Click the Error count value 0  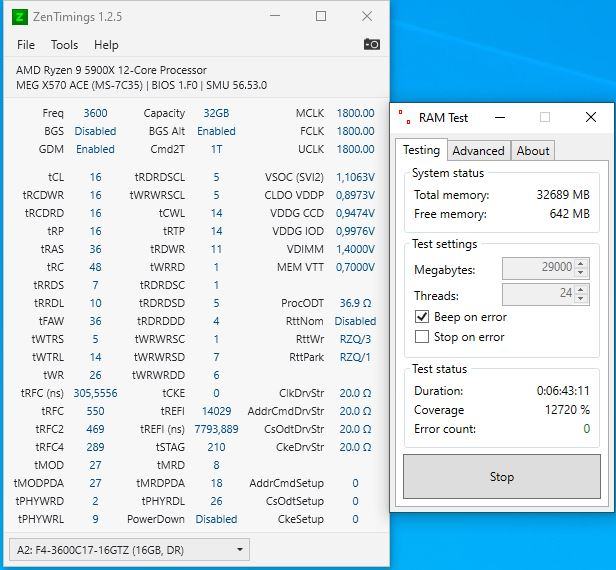[x=587, y=429]
